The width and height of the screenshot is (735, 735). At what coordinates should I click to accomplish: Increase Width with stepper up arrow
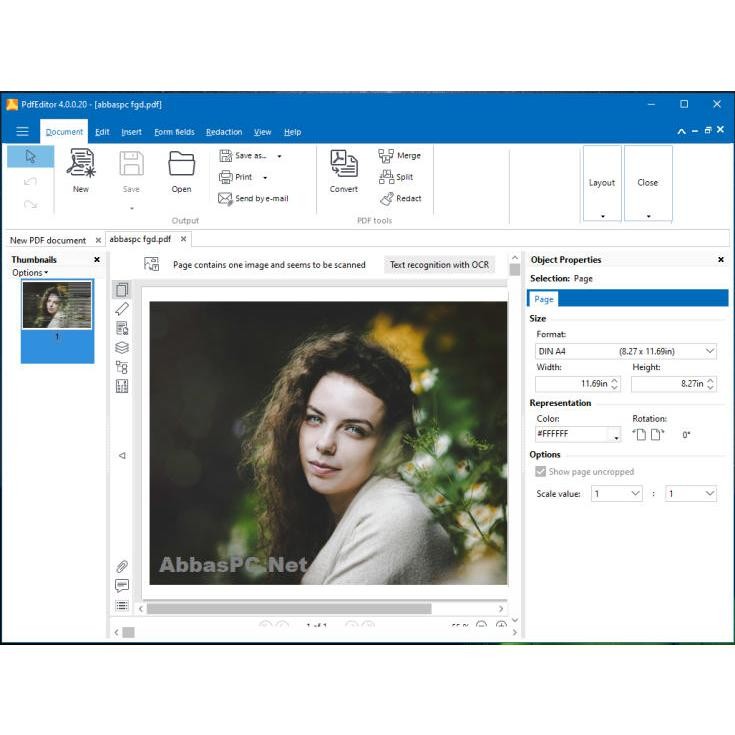[x=615, y=380]
